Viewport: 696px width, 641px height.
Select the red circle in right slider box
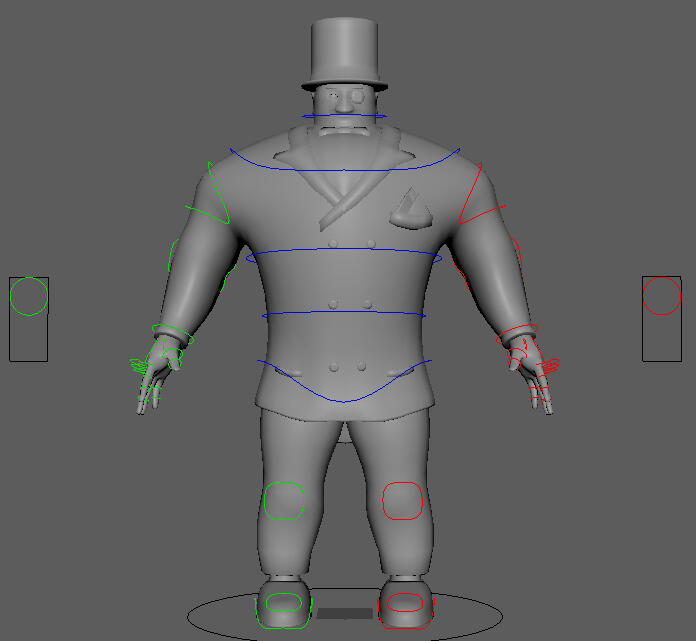661,296
